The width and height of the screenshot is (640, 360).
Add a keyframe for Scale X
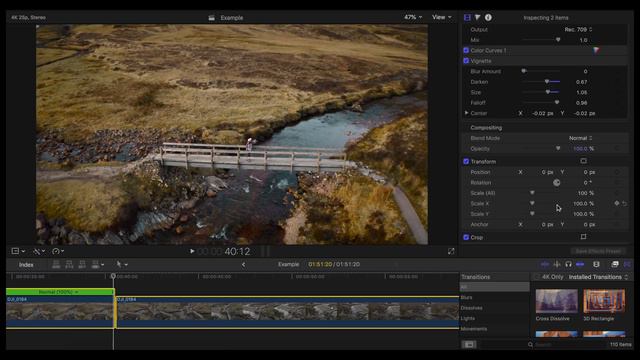coord(617,203)
